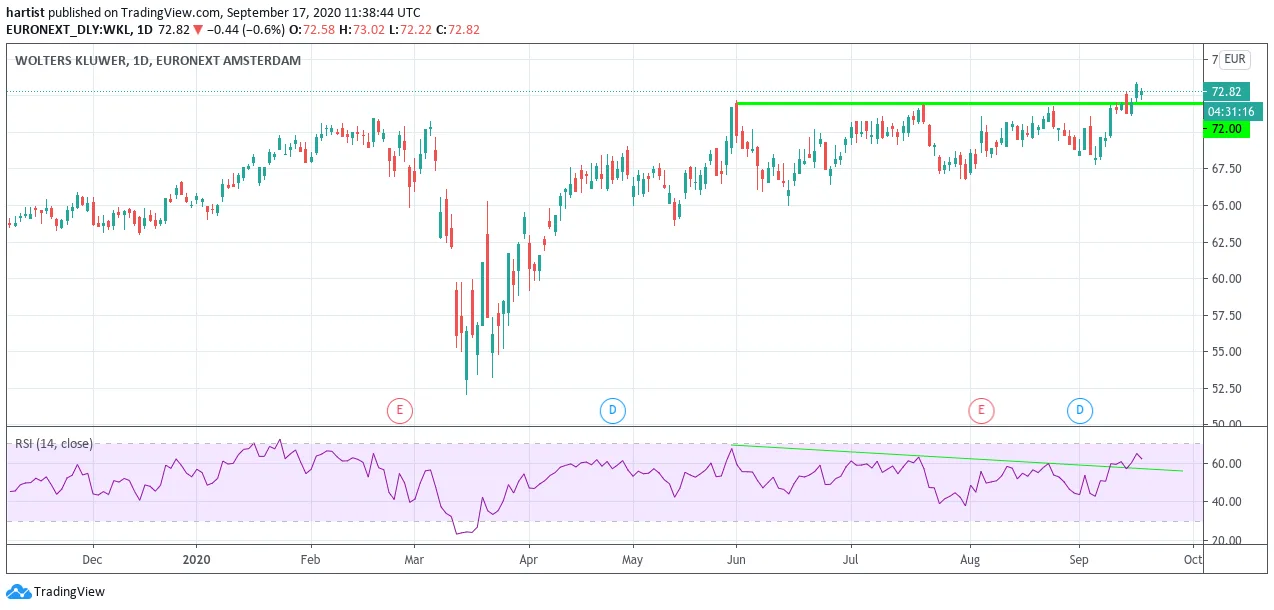Click the TradingView text link
Viewport: 1274px width, 610px height.
click(x=69, y=592)
